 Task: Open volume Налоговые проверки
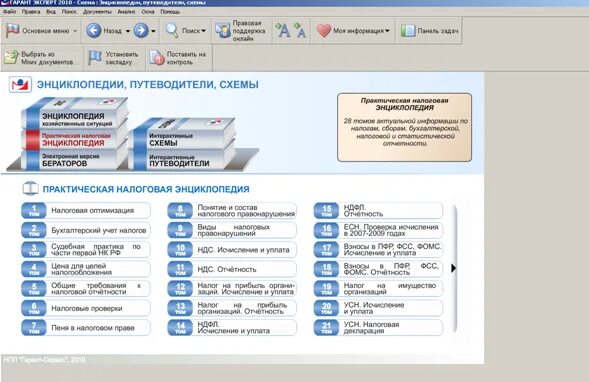86,308
